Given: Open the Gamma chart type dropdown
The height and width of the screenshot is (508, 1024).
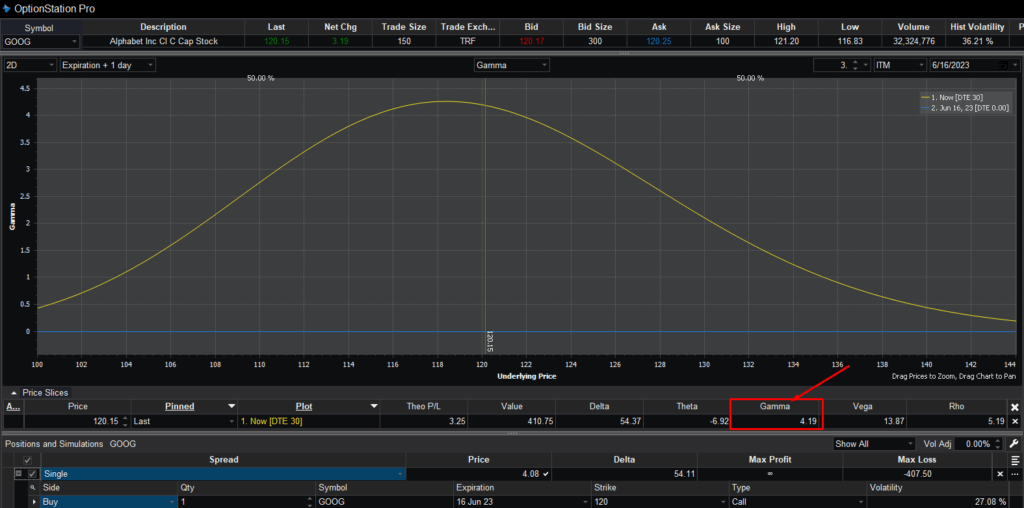Looking at the screenshot, I should (511, 65).
